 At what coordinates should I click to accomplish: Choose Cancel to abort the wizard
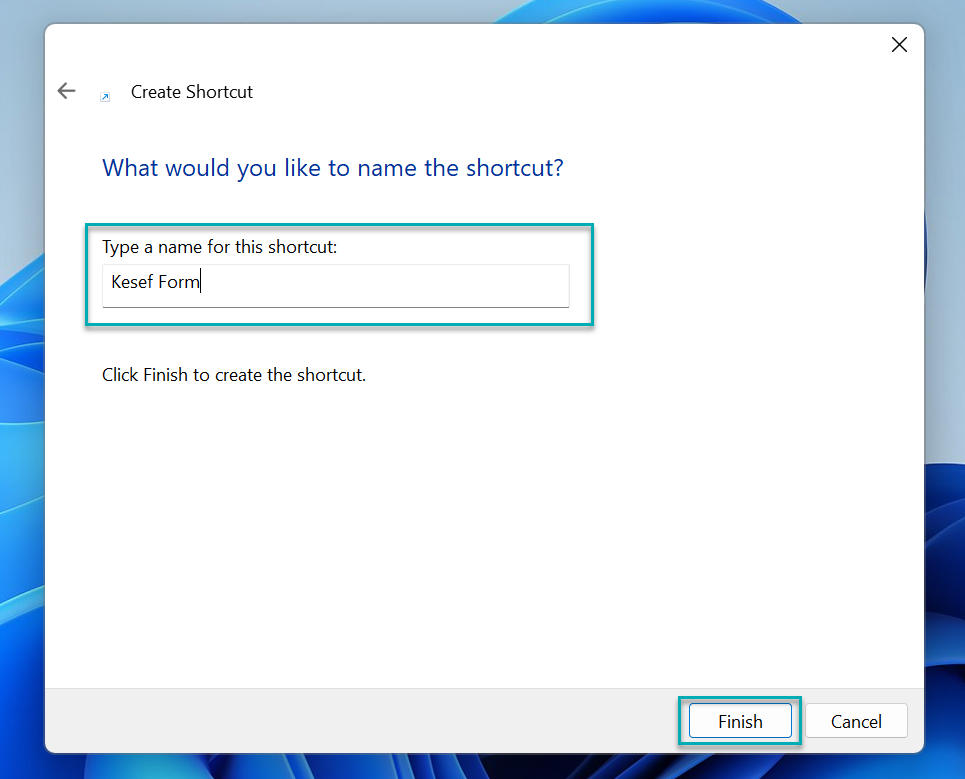click(856, 720)
